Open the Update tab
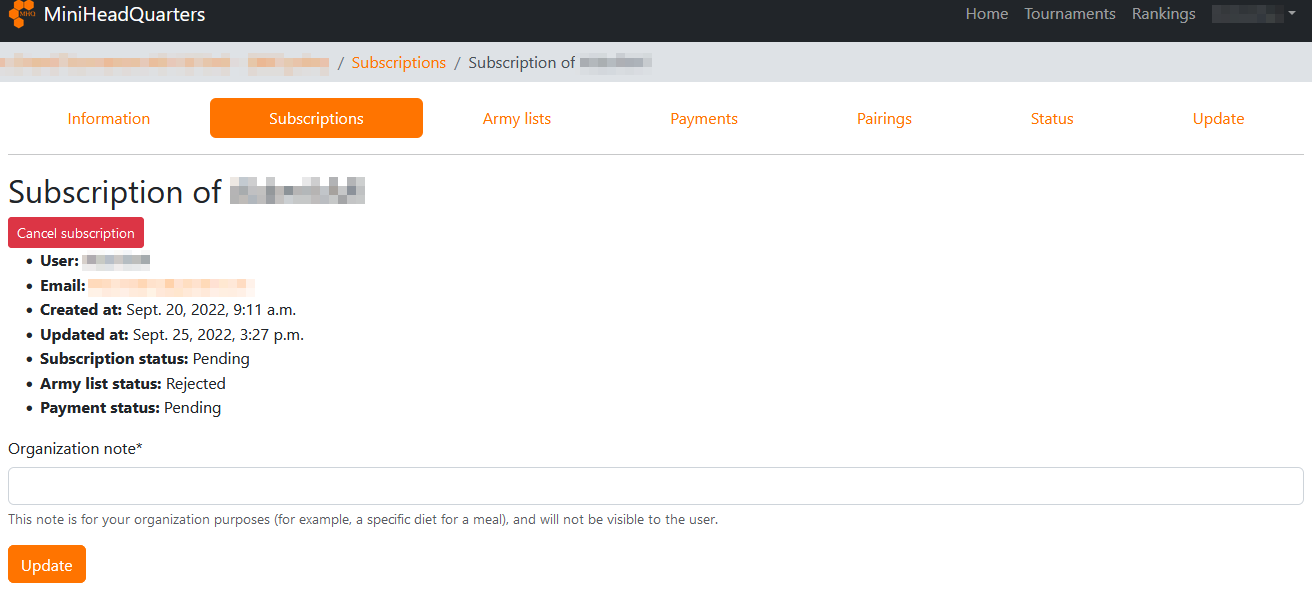 coord(1218,119)
